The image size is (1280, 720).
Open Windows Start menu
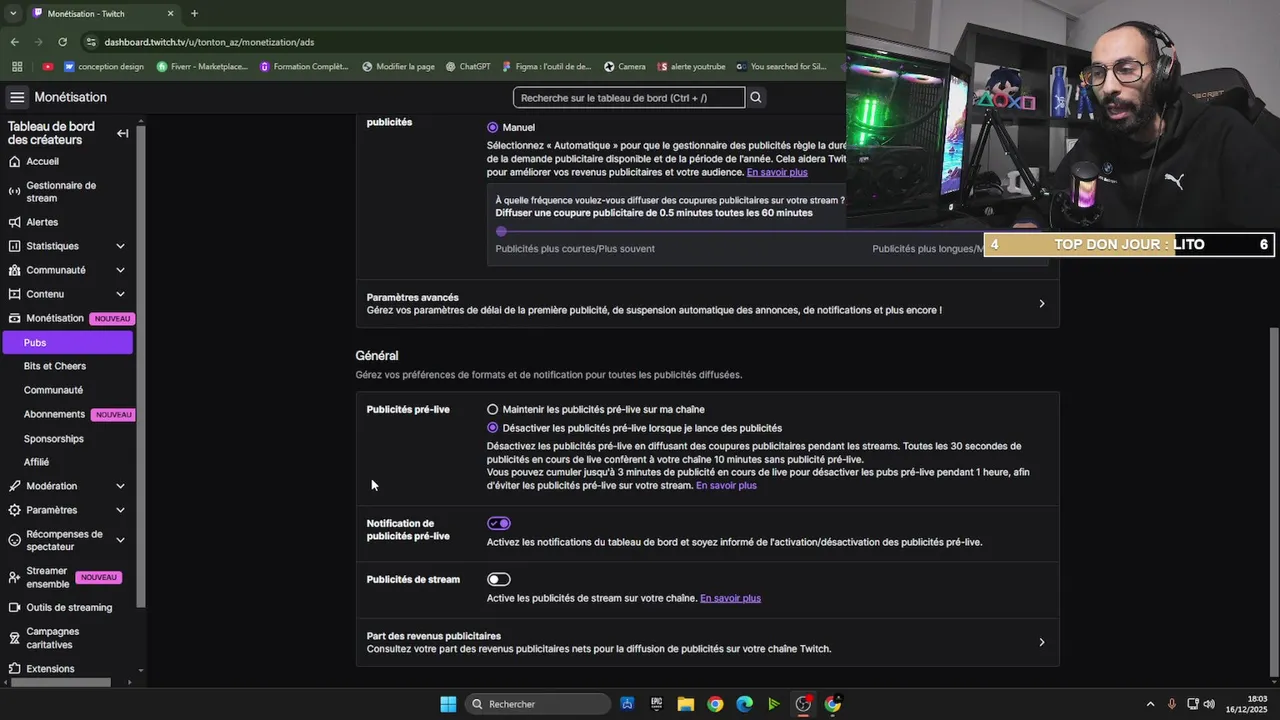(448, 704)
